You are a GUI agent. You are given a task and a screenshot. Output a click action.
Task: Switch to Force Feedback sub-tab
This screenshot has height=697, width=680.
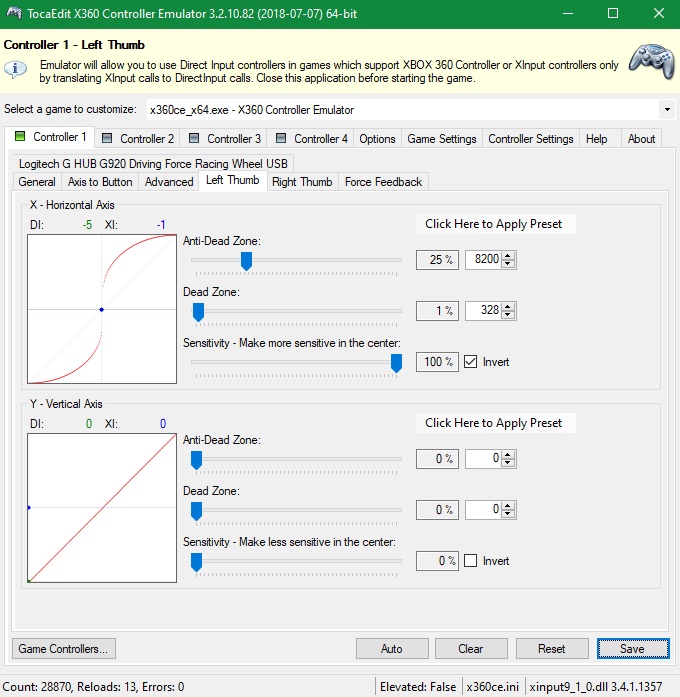click(383, 182)
